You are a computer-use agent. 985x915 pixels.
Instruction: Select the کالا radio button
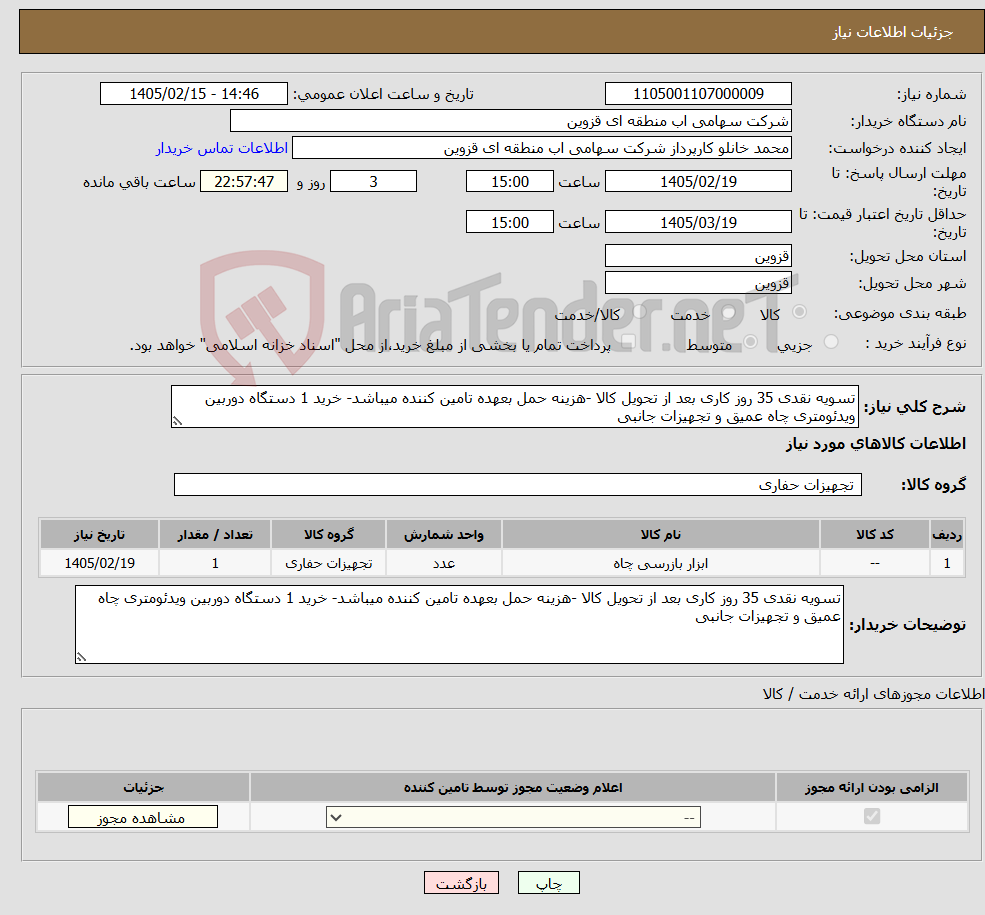pos(799,311)
